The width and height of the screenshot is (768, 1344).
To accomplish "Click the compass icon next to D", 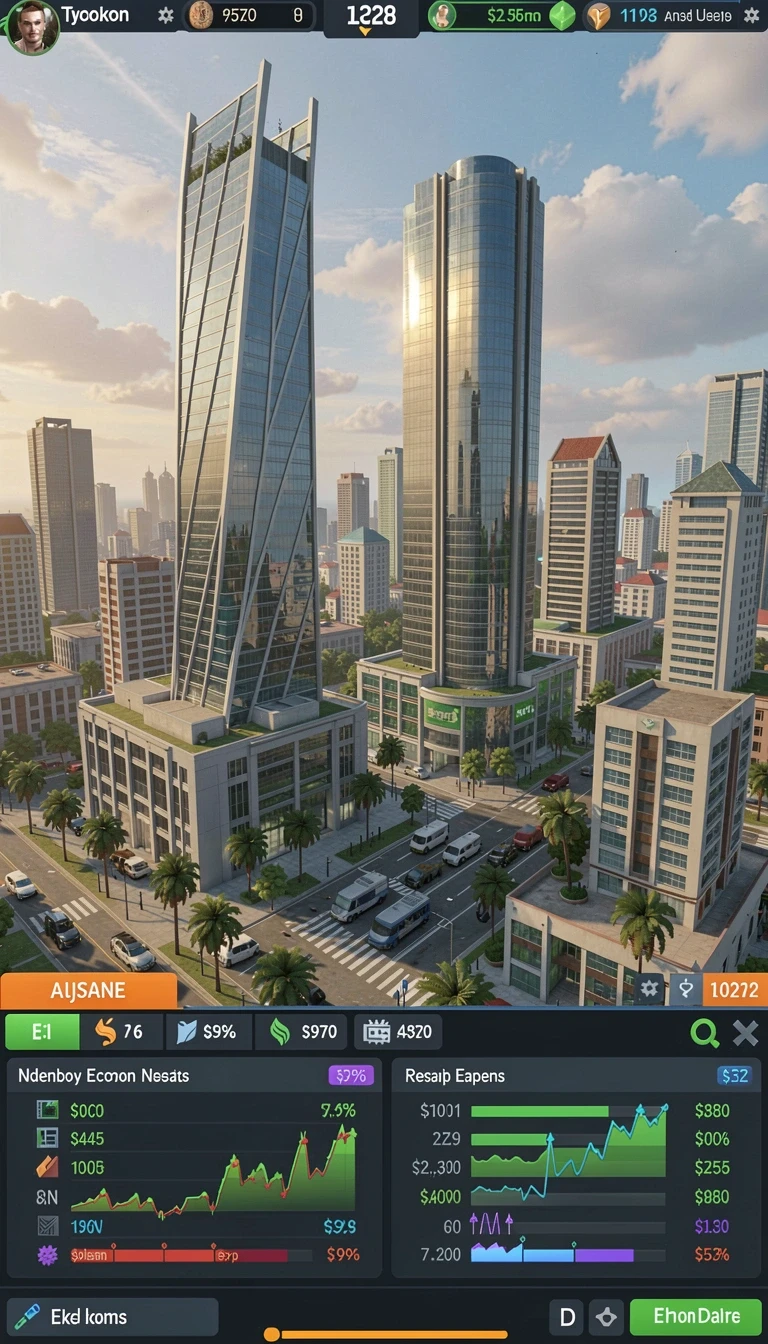I will (x=606, y=1316).
